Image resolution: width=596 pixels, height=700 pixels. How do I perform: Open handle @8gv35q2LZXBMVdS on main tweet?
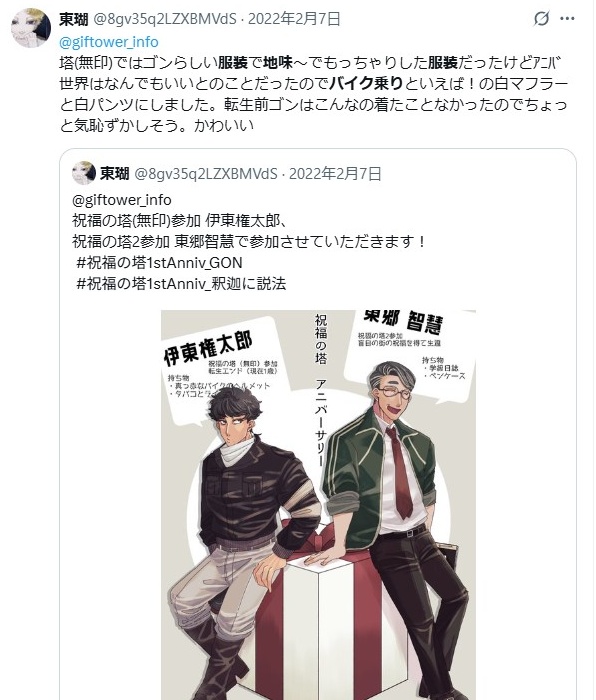pyautogui.click(x=165, y=19)
